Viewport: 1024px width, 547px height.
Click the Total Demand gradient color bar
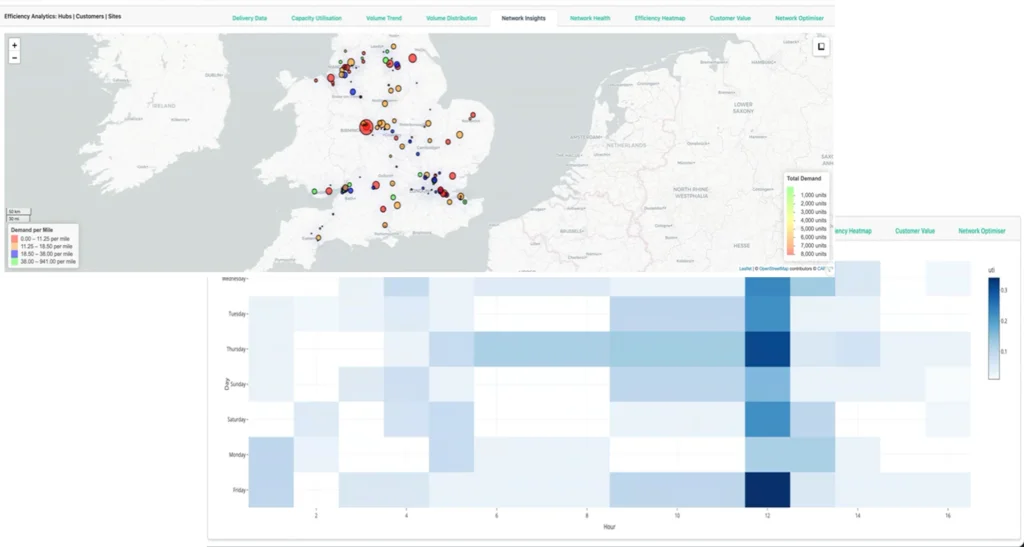click(x=790, y=216)
